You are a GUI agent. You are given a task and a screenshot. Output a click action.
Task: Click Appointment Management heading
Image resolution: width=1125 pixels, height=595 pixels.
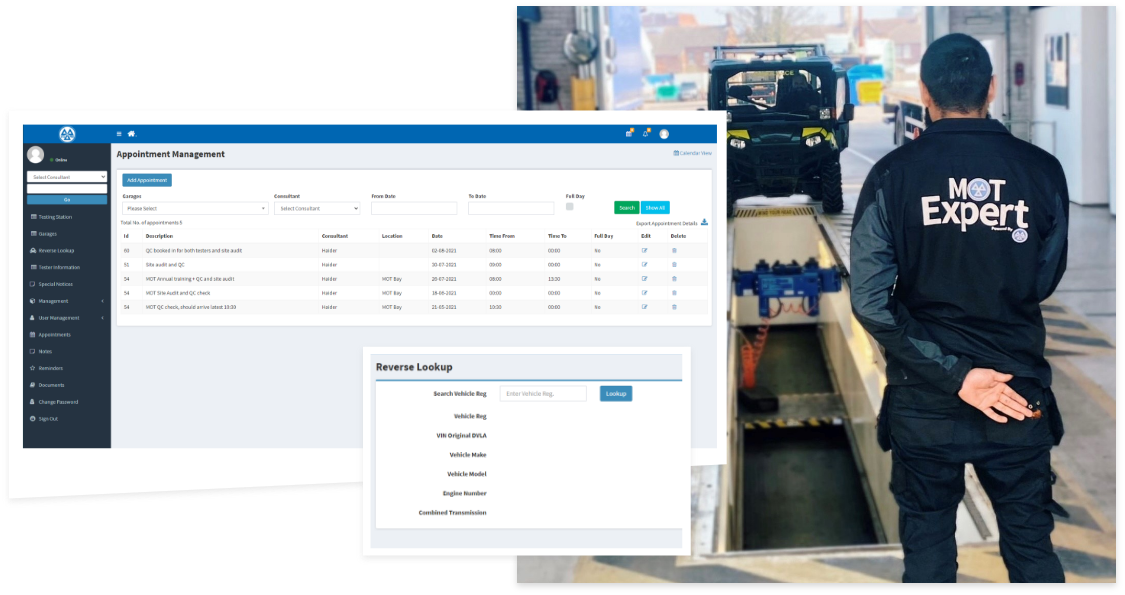point(171,154)
